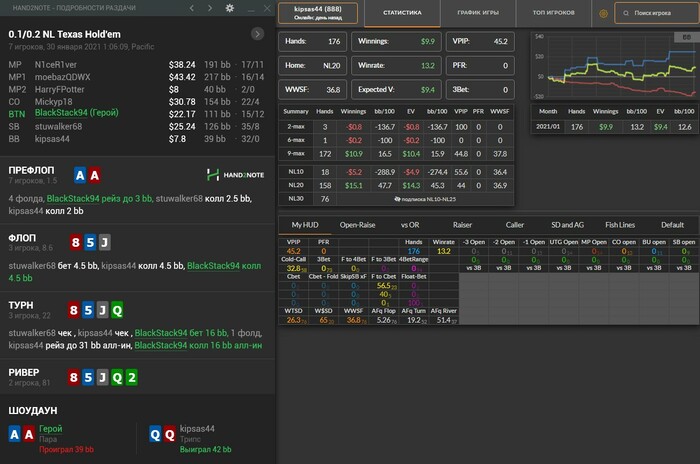Click player name N1ceR1ver
This screenshot has width=700, height=464.
[x=56, y=65]
